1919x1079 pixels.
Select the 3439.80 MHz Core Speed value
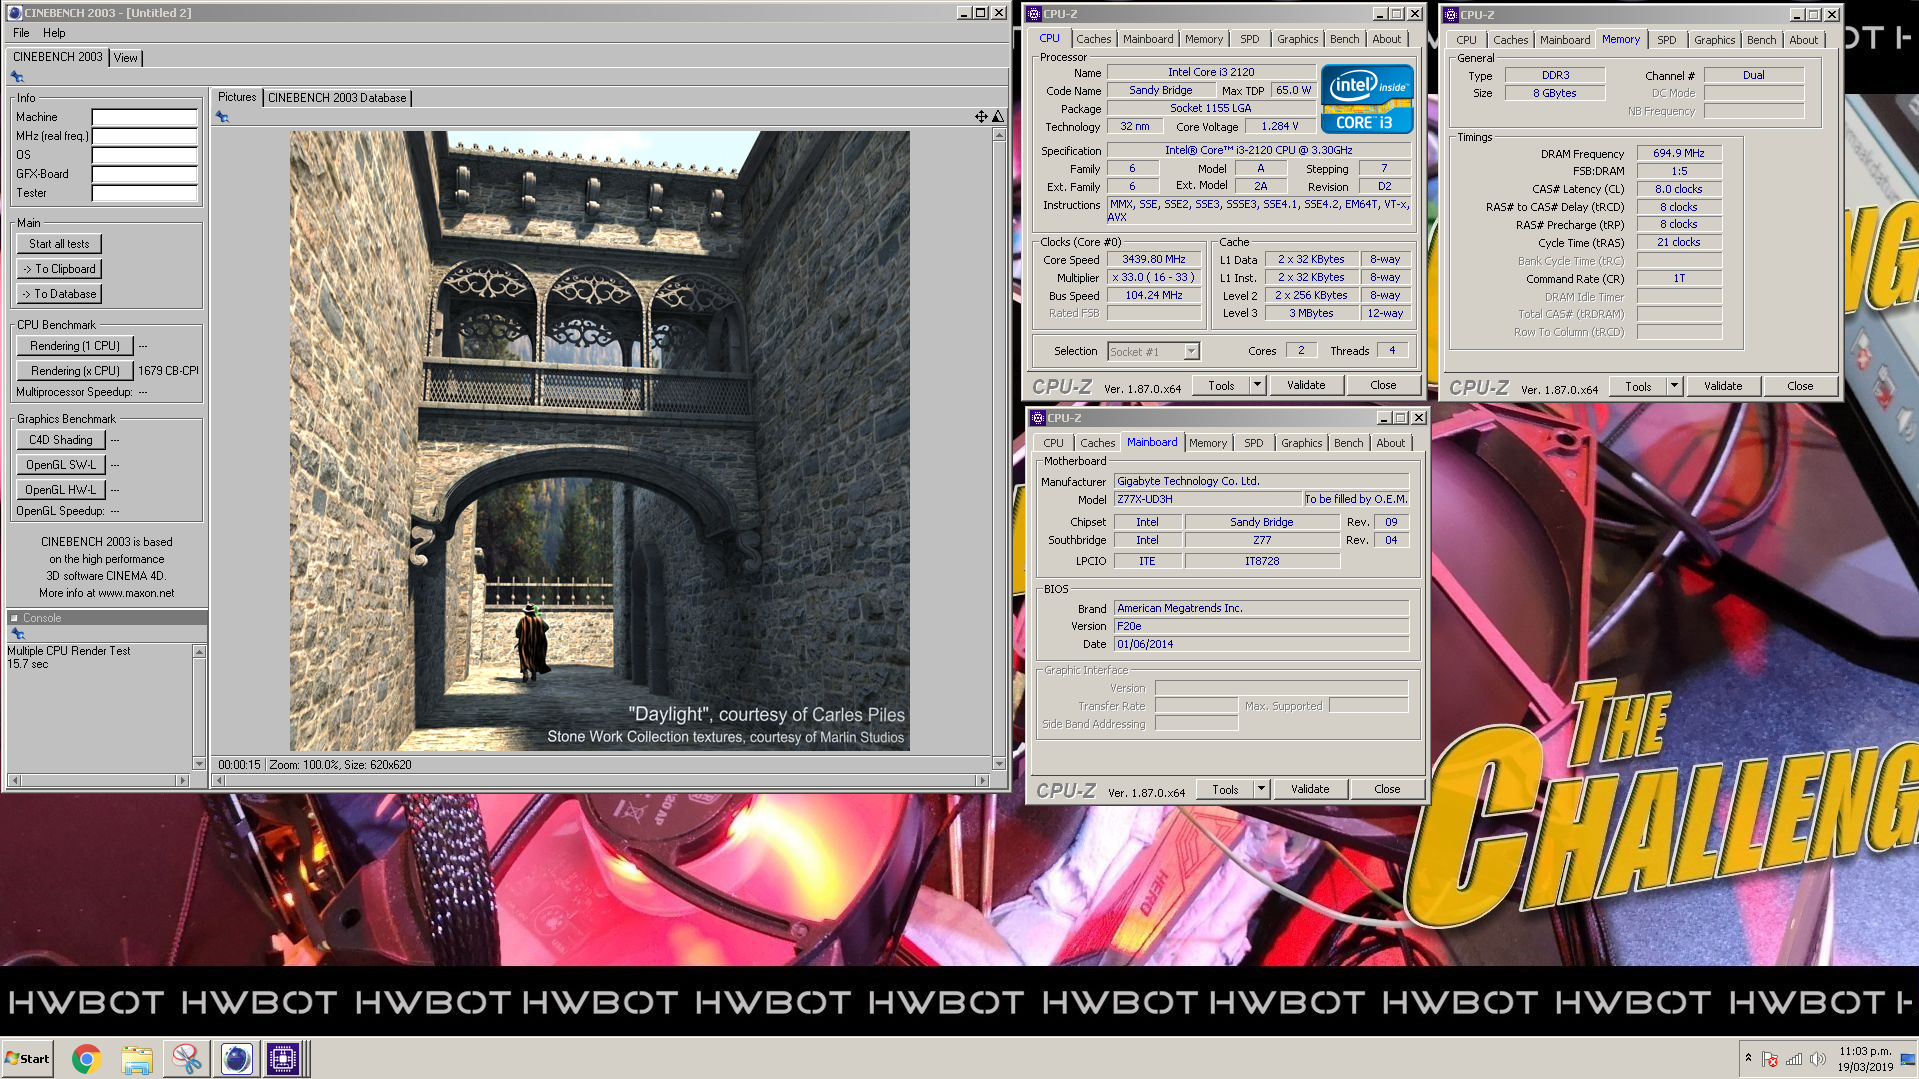pos(1154,259)
